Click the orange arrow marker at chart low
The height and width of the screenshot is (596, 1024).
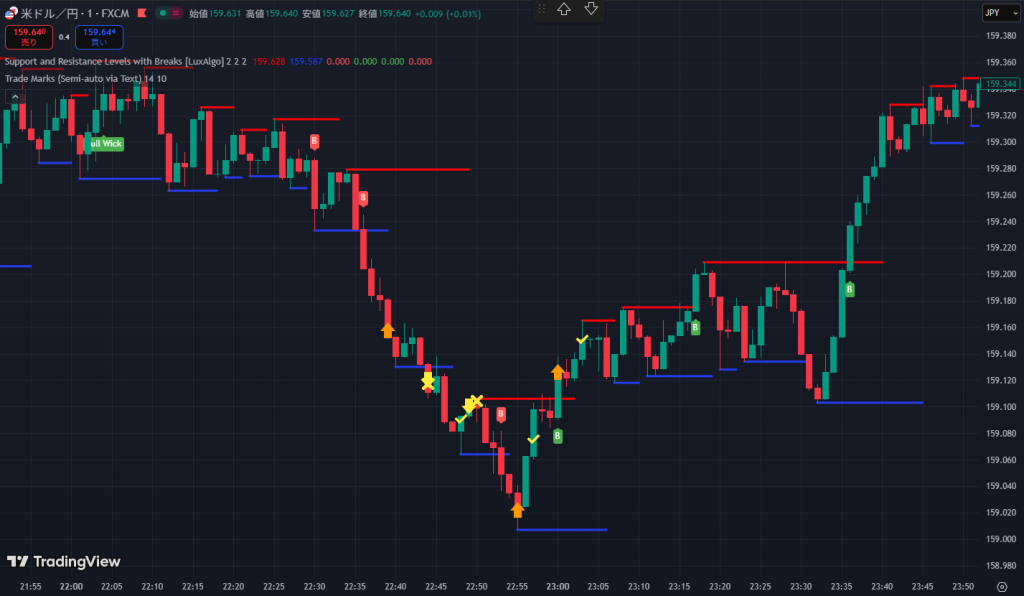(x=517, y=510)
